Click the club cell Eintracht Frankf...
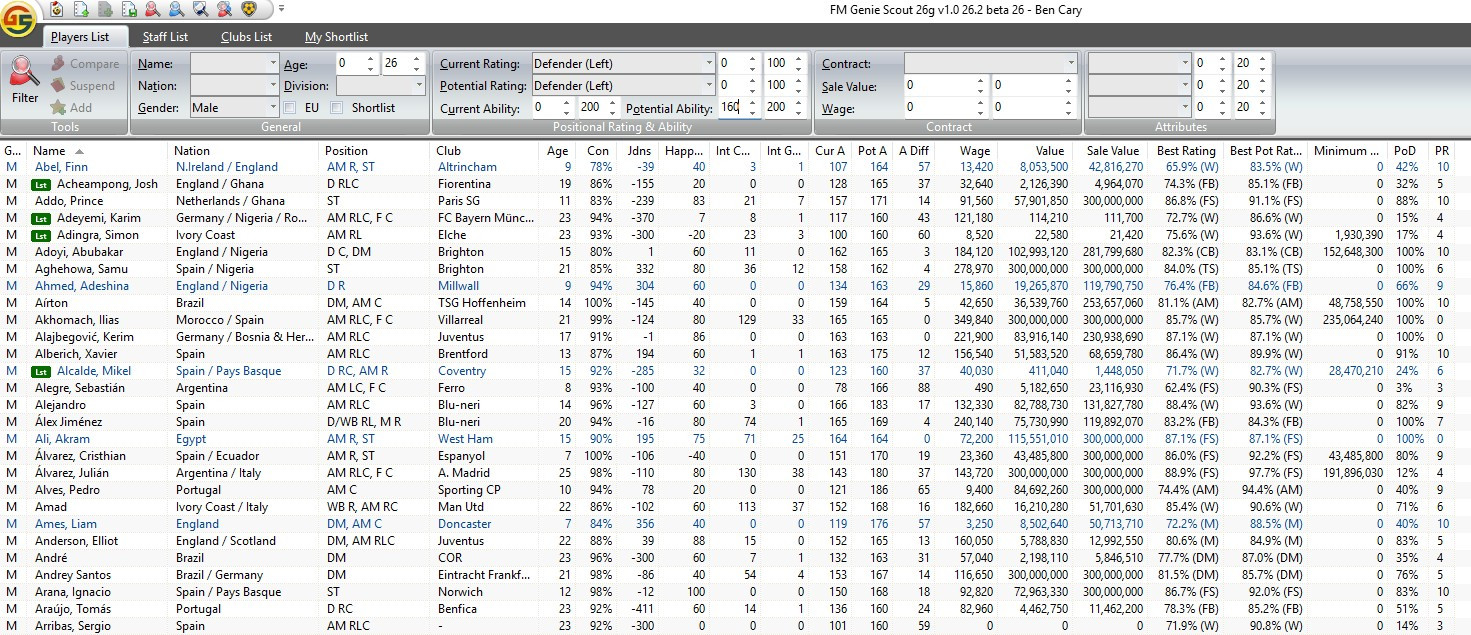Image resolution: width=1471 pixels, height=635 pixels. (x=484, y=575)
